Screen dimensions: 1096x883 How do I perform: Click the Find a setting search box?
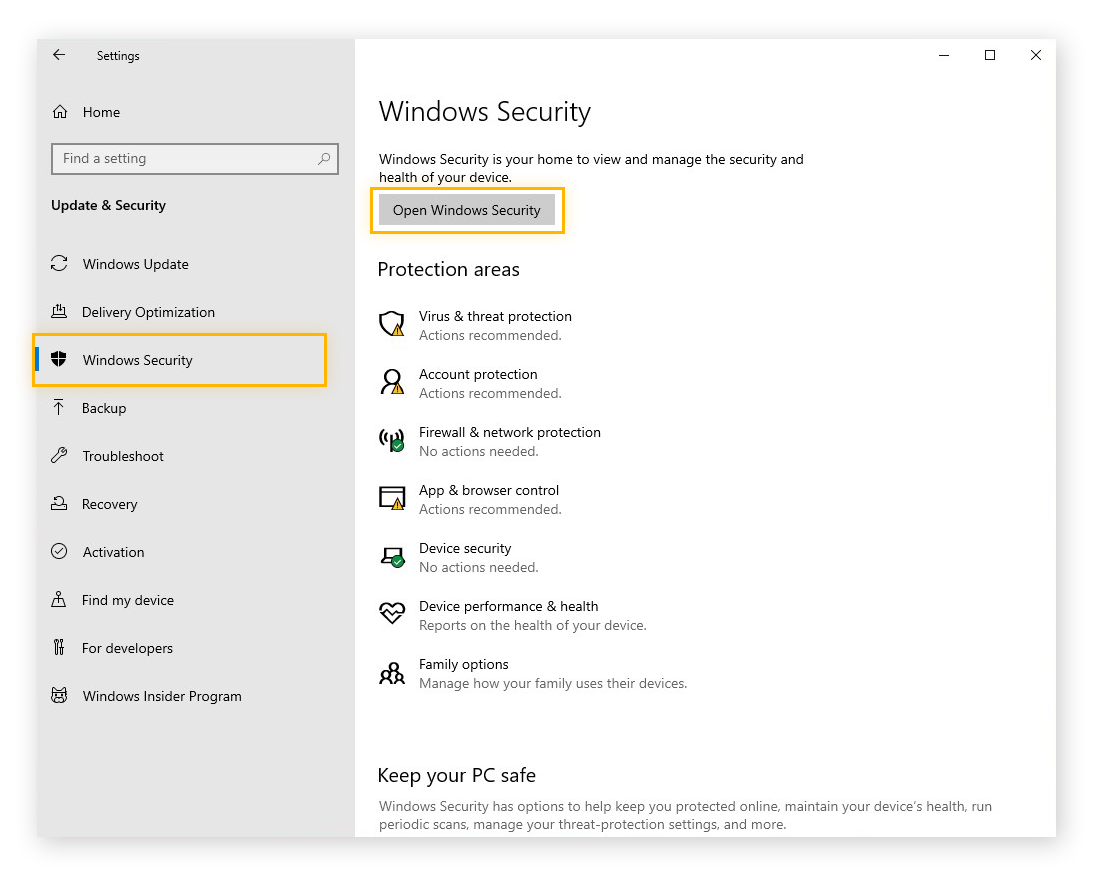[194, 159]
